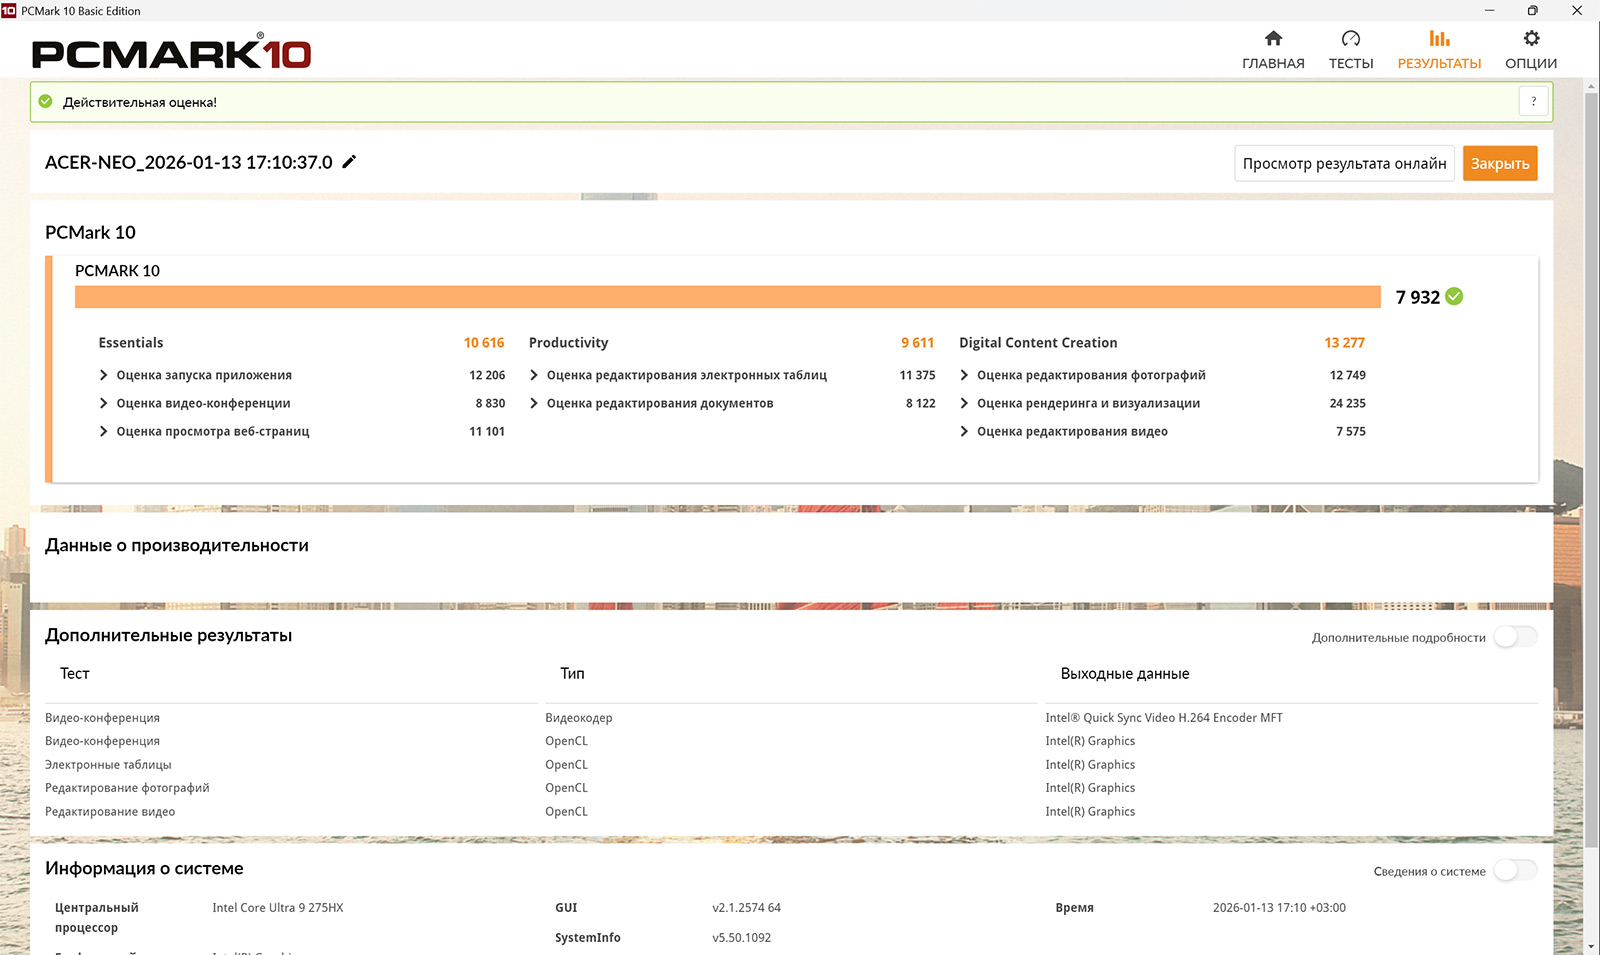Open the Tests gauge icon

tap(1350, 39)
